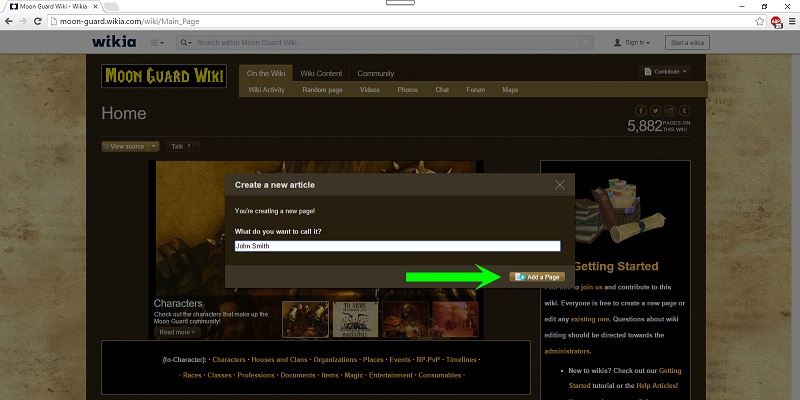800x400 pixels.
Task: Open the search scope magnifier dropdown
Action: pos(186,43)
